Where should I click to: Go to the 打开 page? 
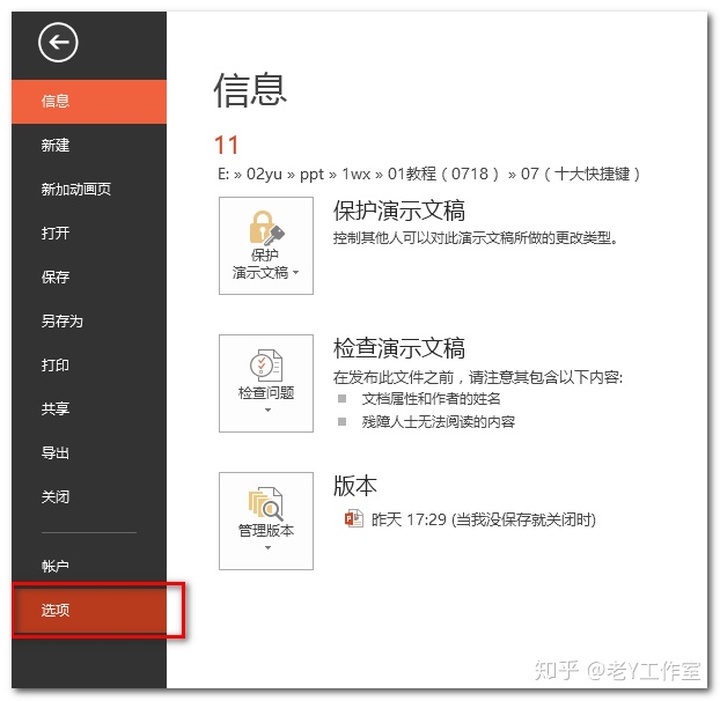pyautogui.click(x=89, y=233)
